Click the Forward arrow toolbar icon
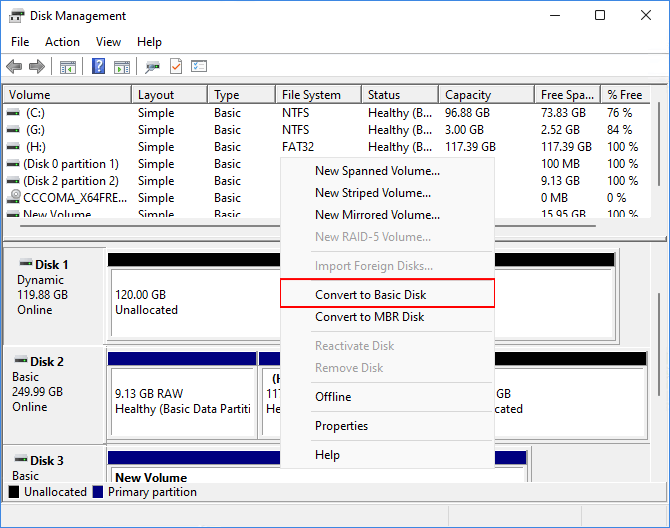This screenshot has width=670, height=528. (37, 67)
